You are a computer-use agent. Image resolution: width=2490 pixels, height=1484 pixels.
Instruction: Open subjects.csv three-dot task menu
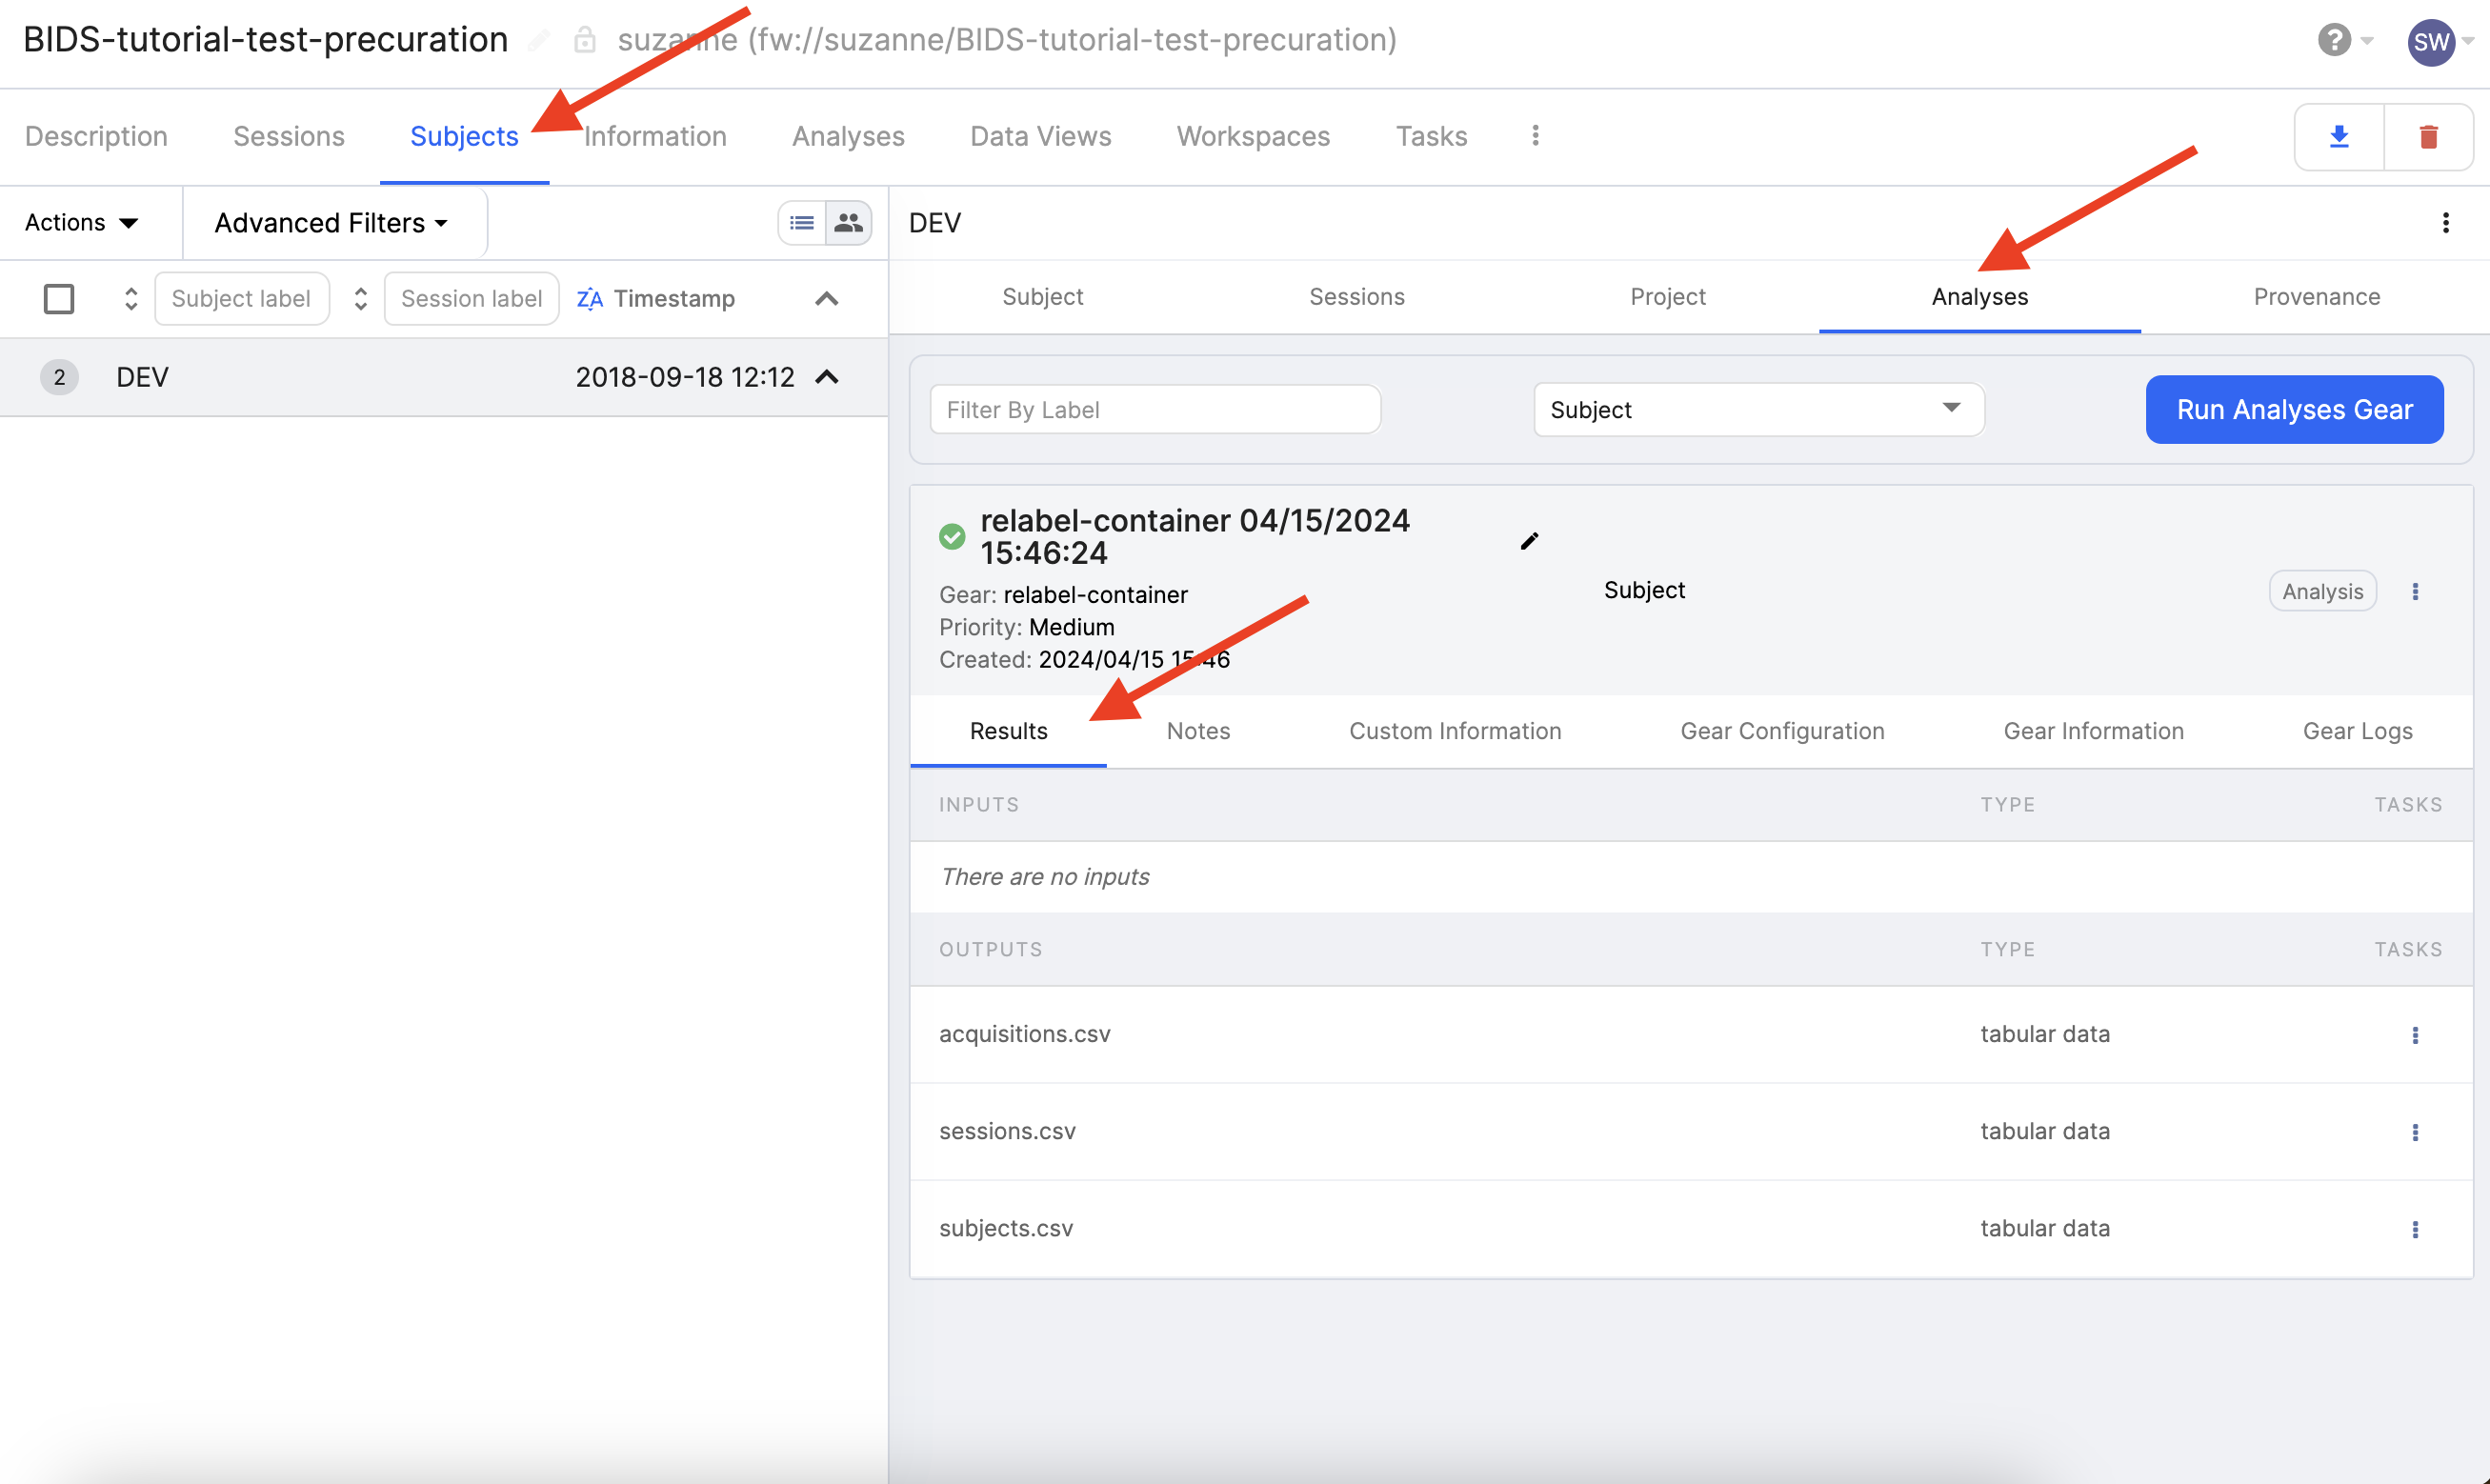click(2415, 1229)
